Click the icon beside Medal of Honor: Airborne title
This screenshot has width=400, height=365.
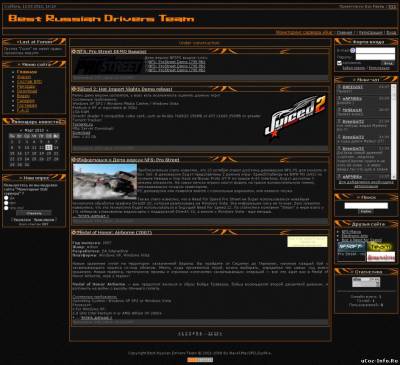(x=74, y=232)
